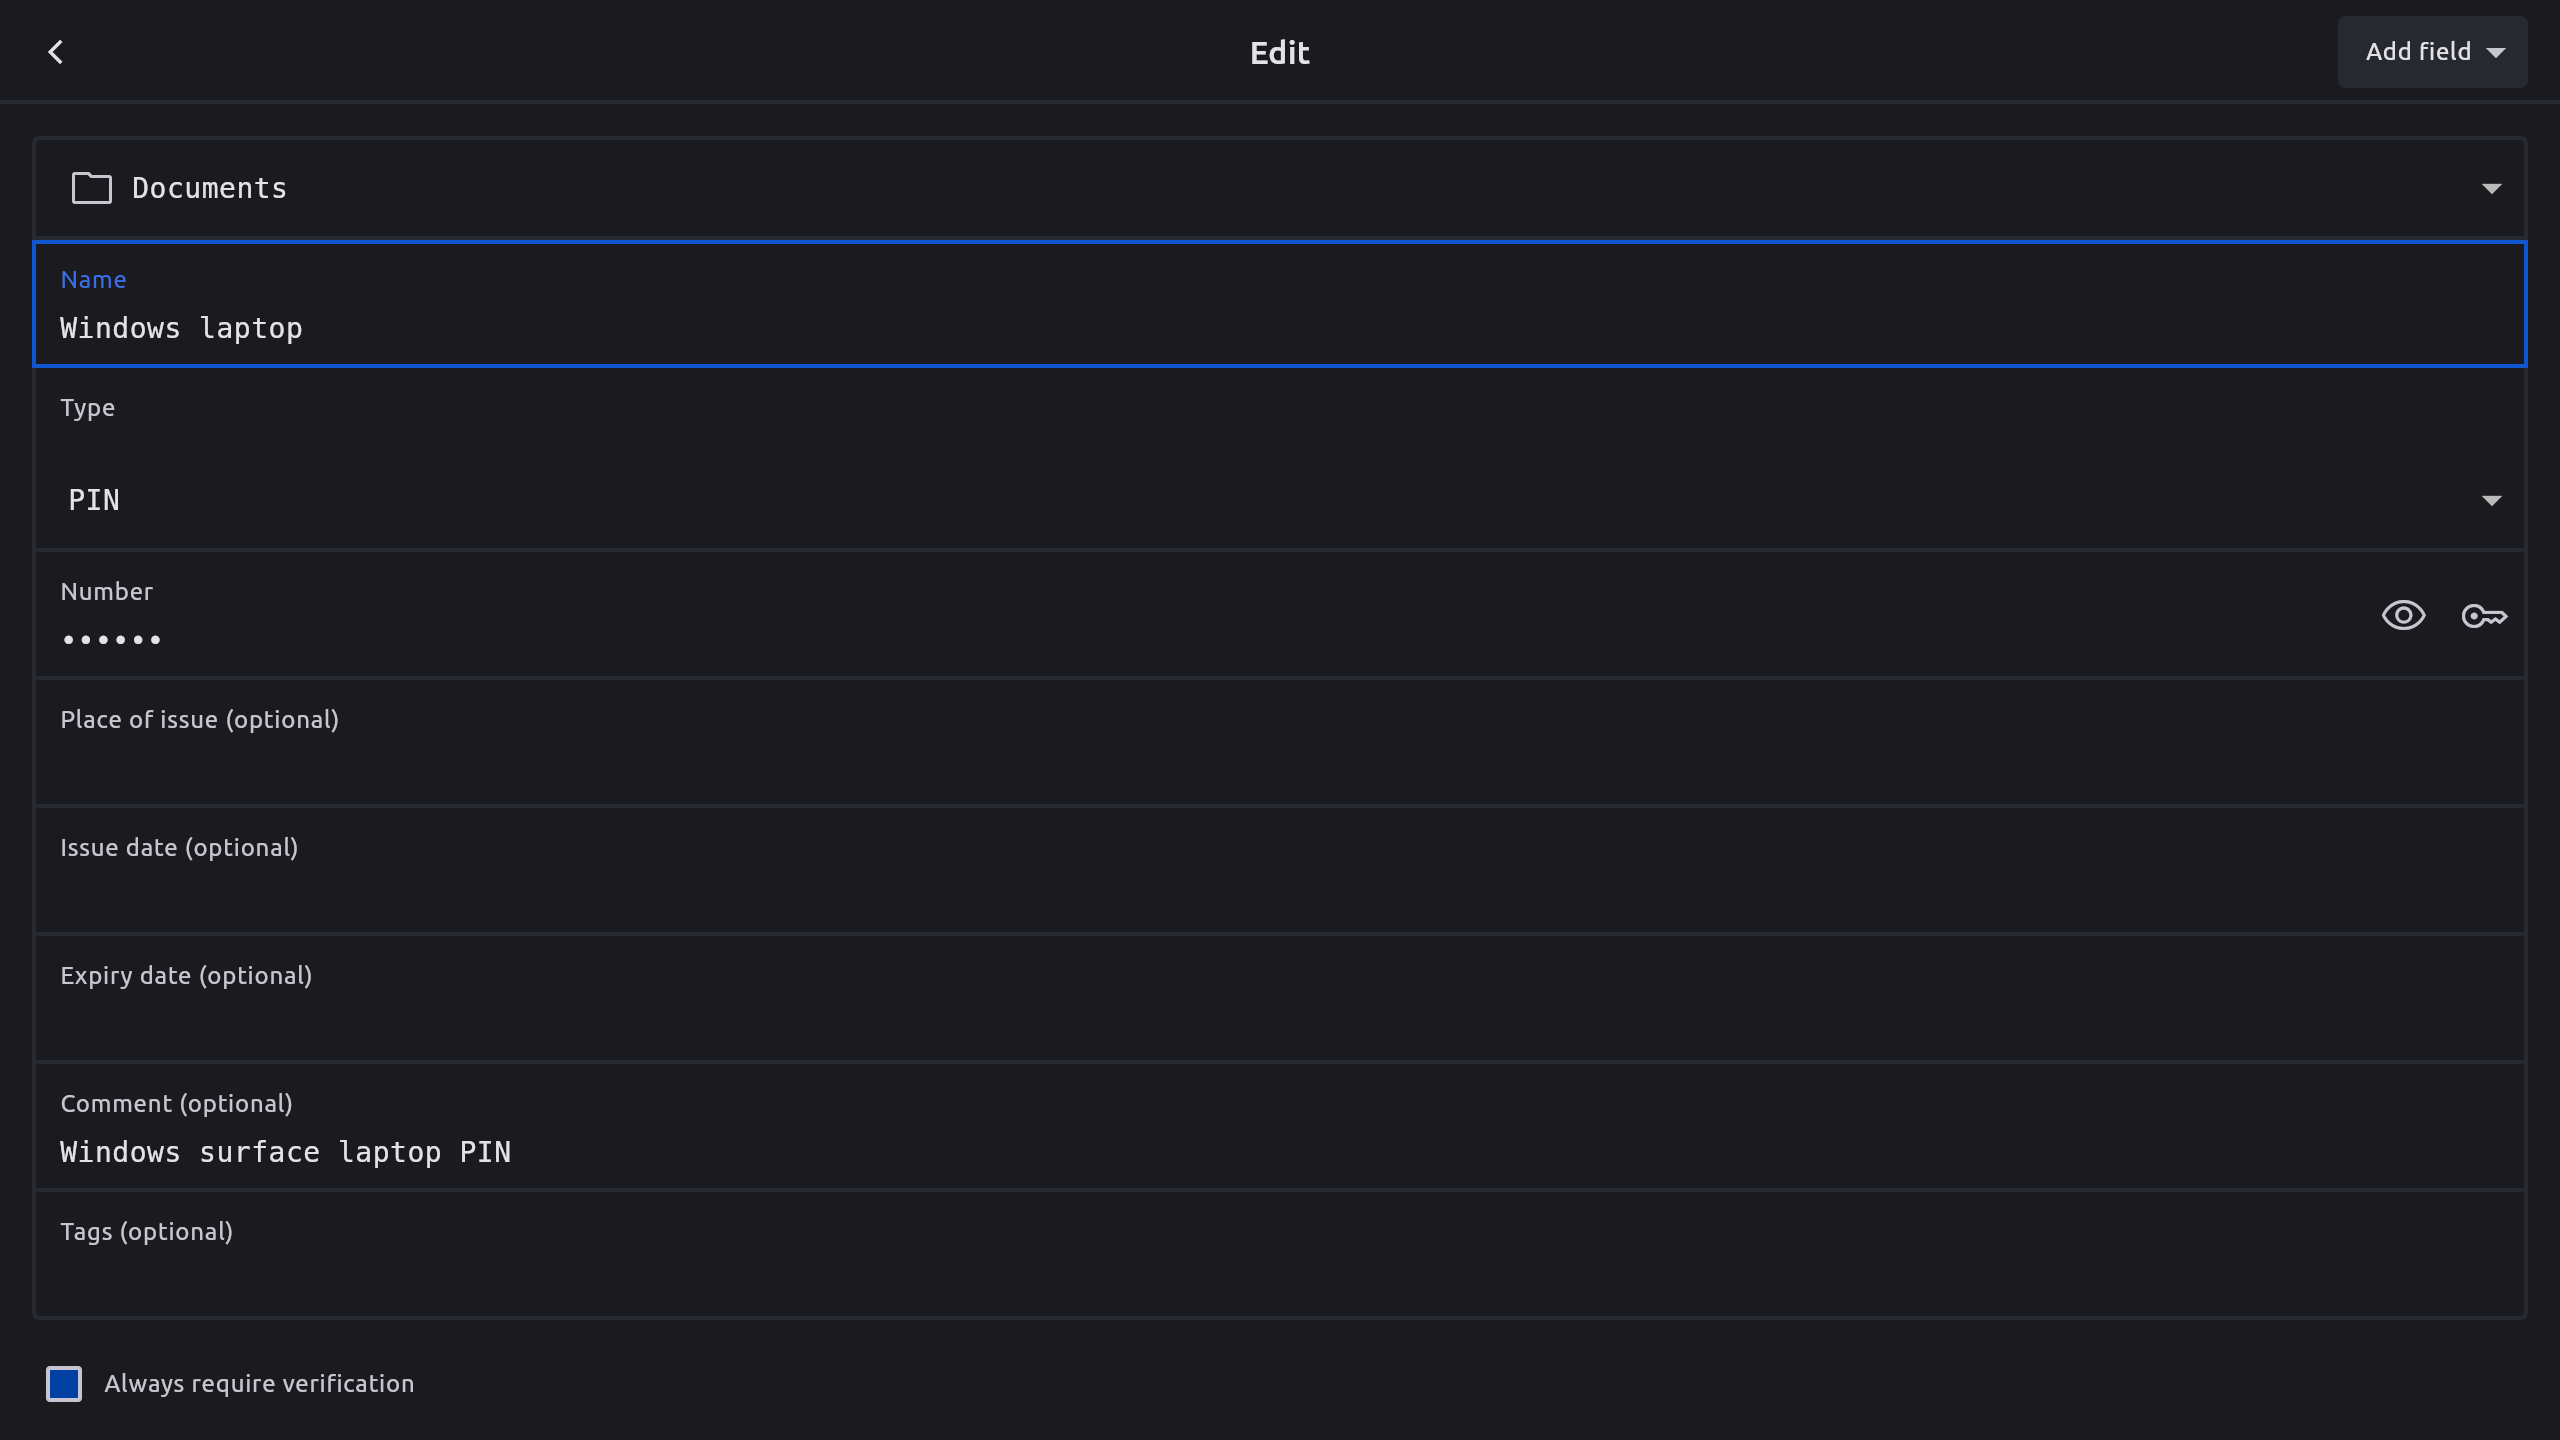Open the Type PIN dropdown

pos(1280,499)
